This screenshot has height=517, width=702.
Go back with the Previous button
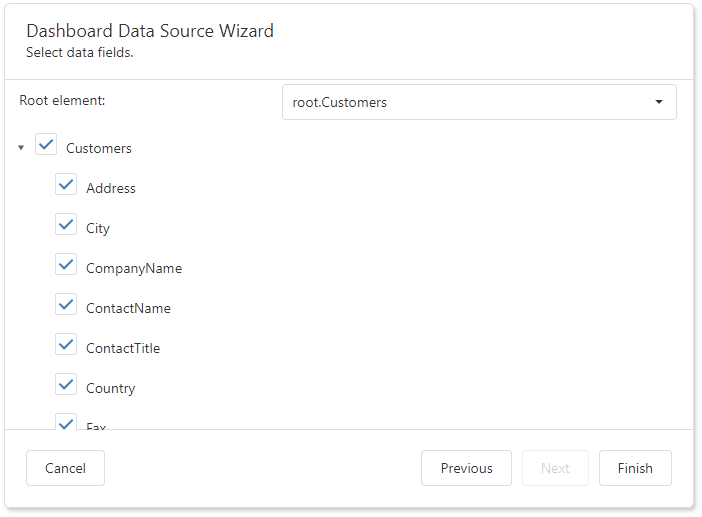466,468
